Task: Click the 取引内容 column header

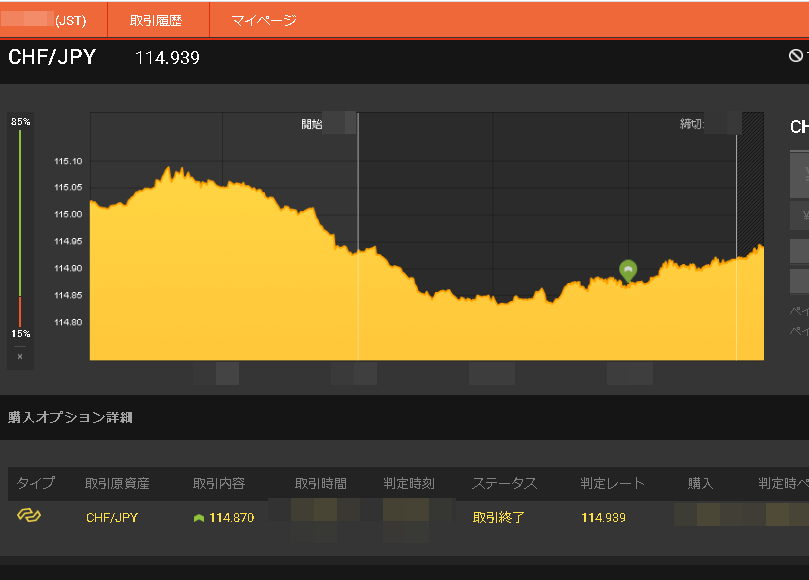Action: 219,484
